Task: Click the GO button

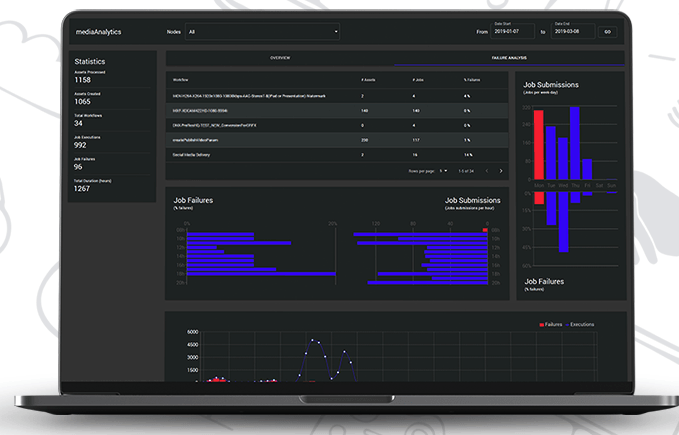Action: pos(608,32)
